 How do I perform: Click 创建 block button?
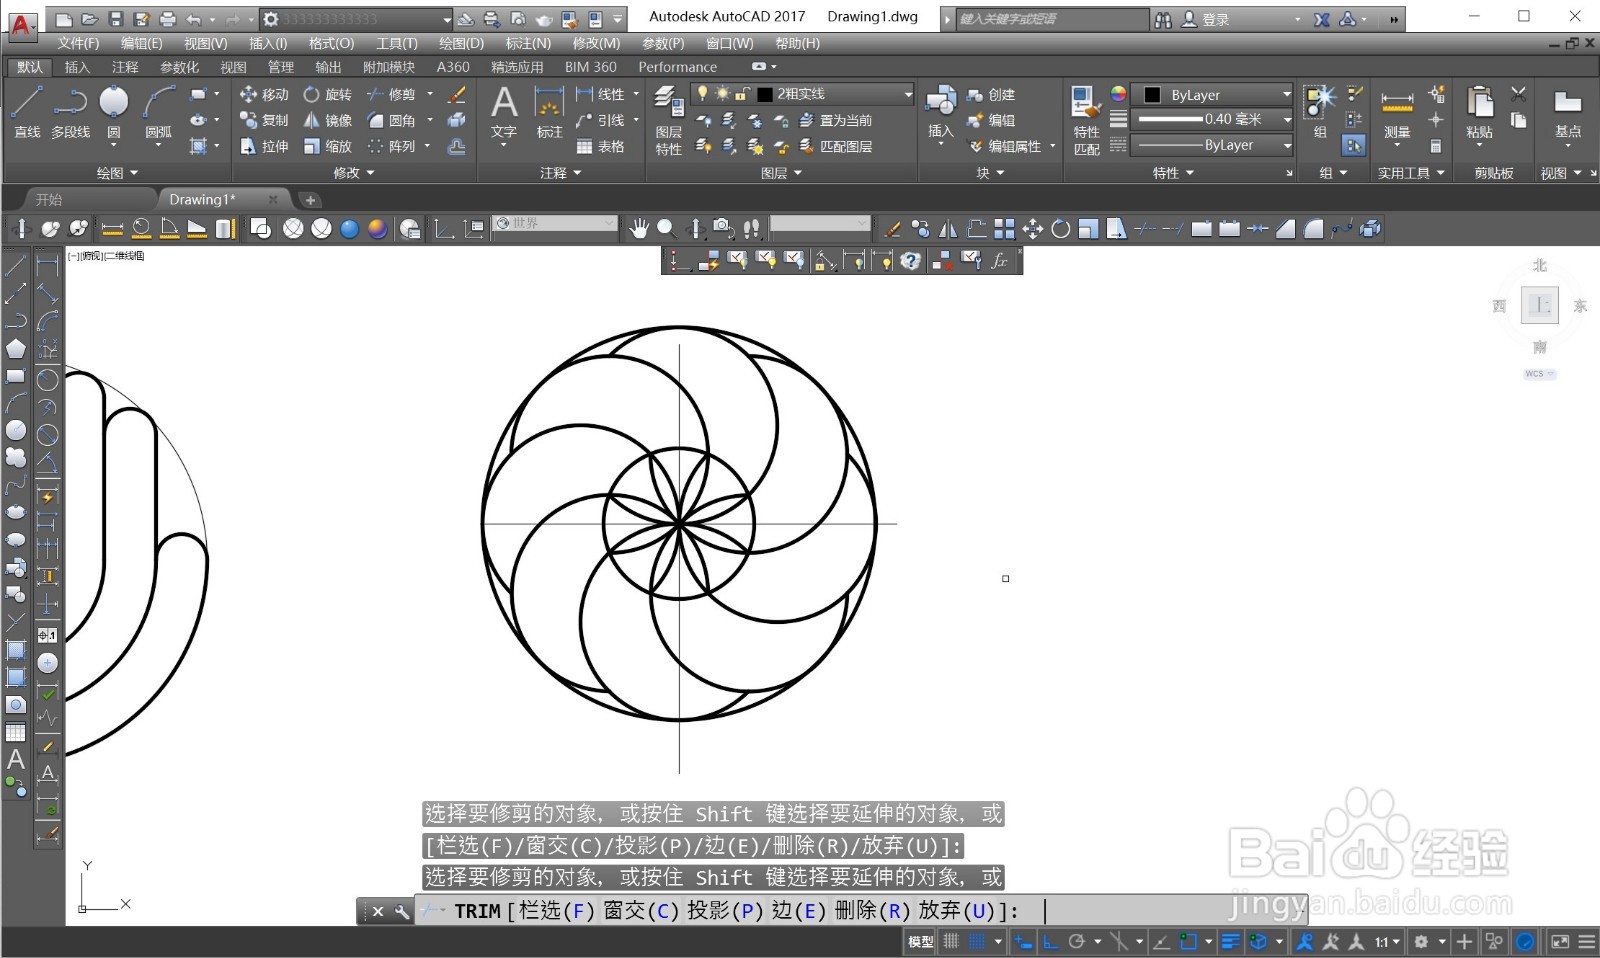tap(991, 95)
